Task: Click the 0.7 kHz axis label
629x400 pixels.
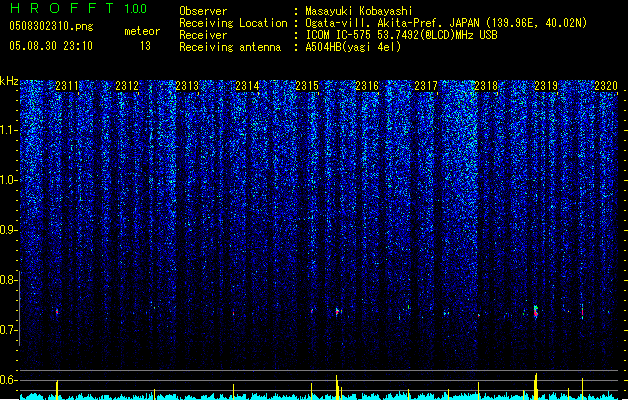Action: pyautogui.click(x=8, y=330)
